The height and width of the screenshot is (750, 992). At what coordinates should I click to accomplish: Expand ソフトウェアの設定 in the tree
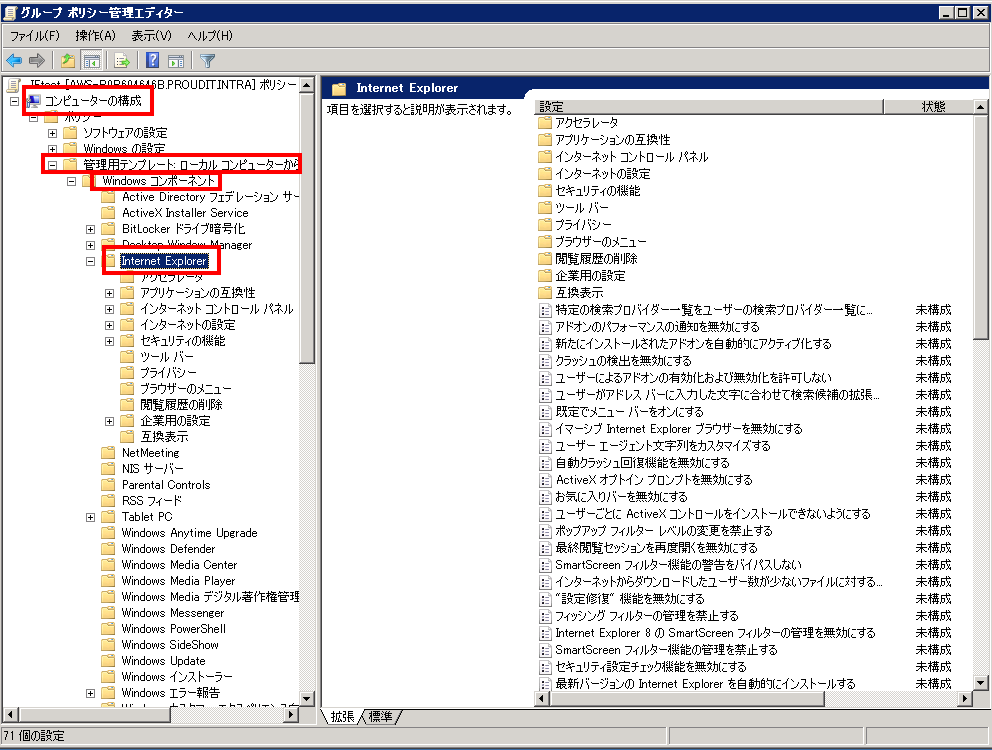[x=52, y=133]
